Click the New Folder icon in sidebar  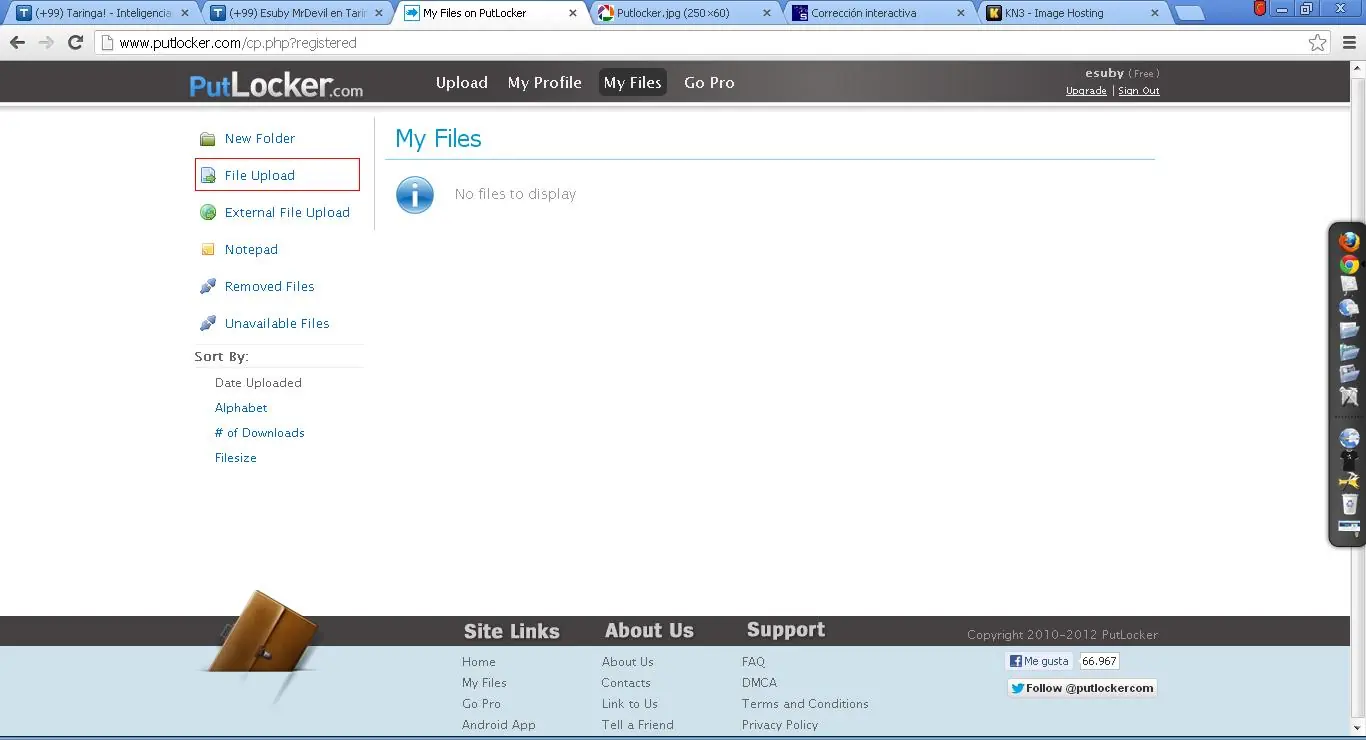coord(207,139)
